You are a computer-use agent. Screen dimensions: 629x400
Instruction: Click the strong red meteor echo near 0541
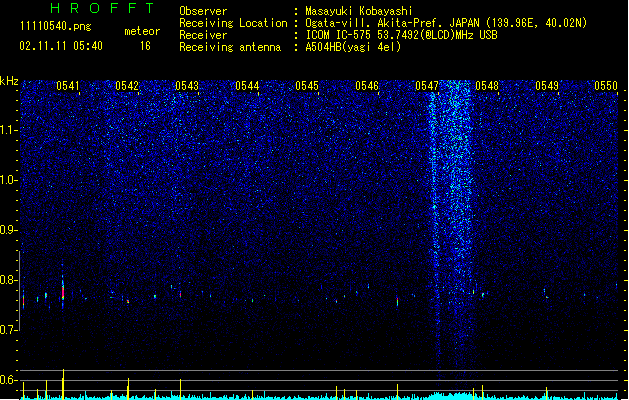click(x=63, y=291)
